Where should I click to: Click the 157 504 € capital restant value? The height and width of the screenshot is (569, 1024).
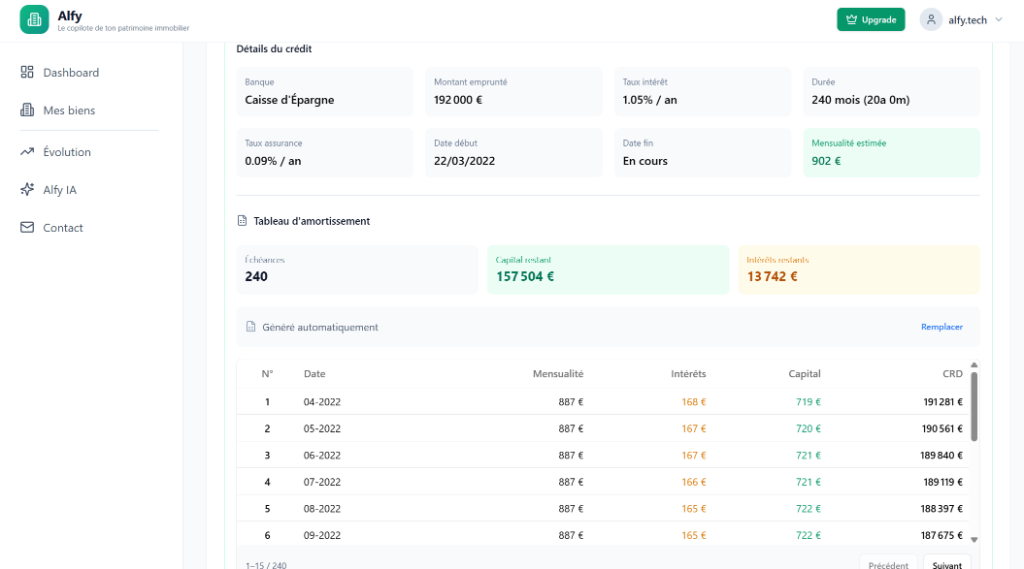point(525,276)
